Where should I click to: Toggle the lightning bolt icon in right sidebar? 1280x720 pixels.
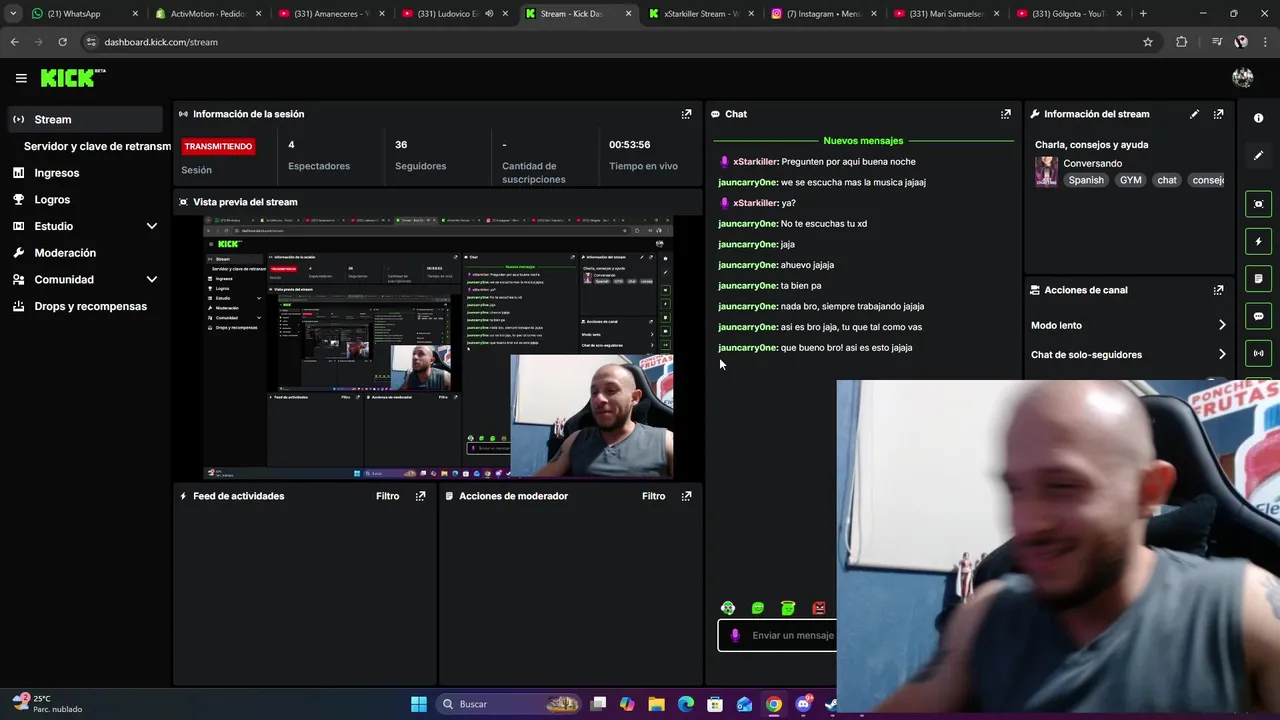coord(1258,241)
